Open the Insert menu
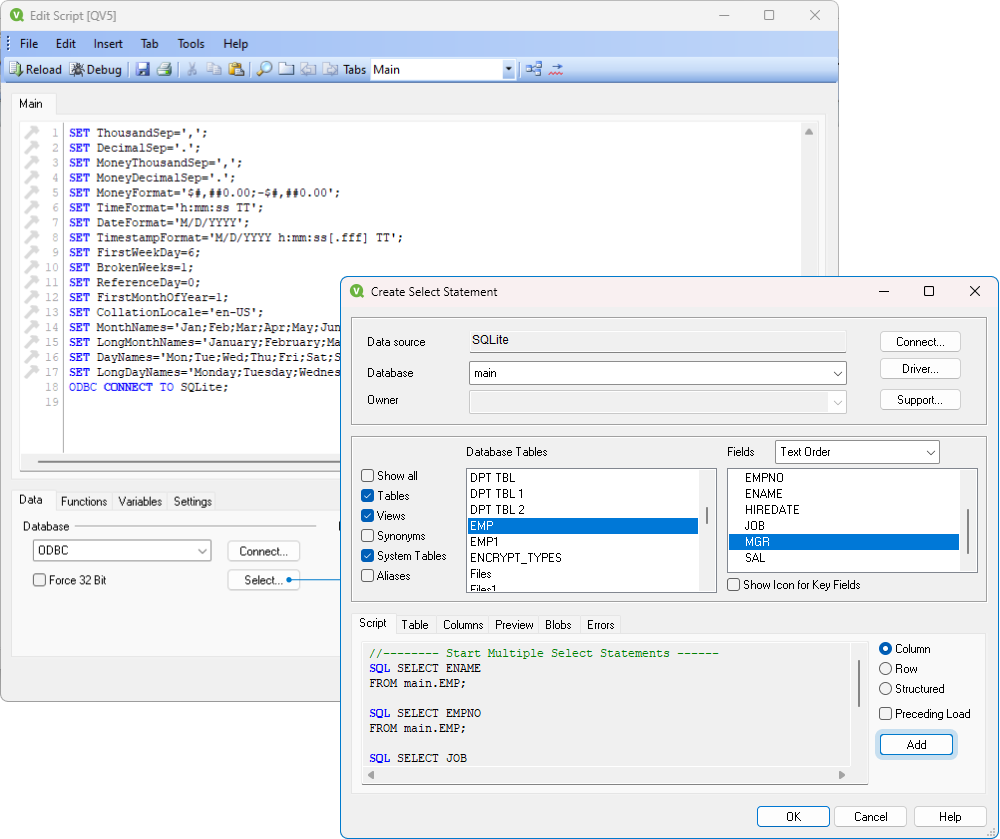The image size is (1000, 839). (108, 43)
